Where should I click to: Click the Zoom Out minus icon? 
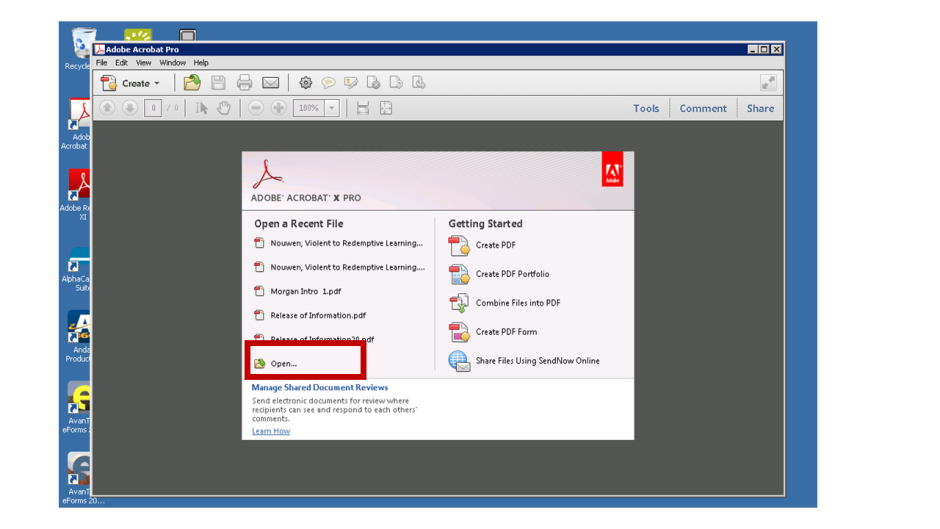[x=256, y=108]
